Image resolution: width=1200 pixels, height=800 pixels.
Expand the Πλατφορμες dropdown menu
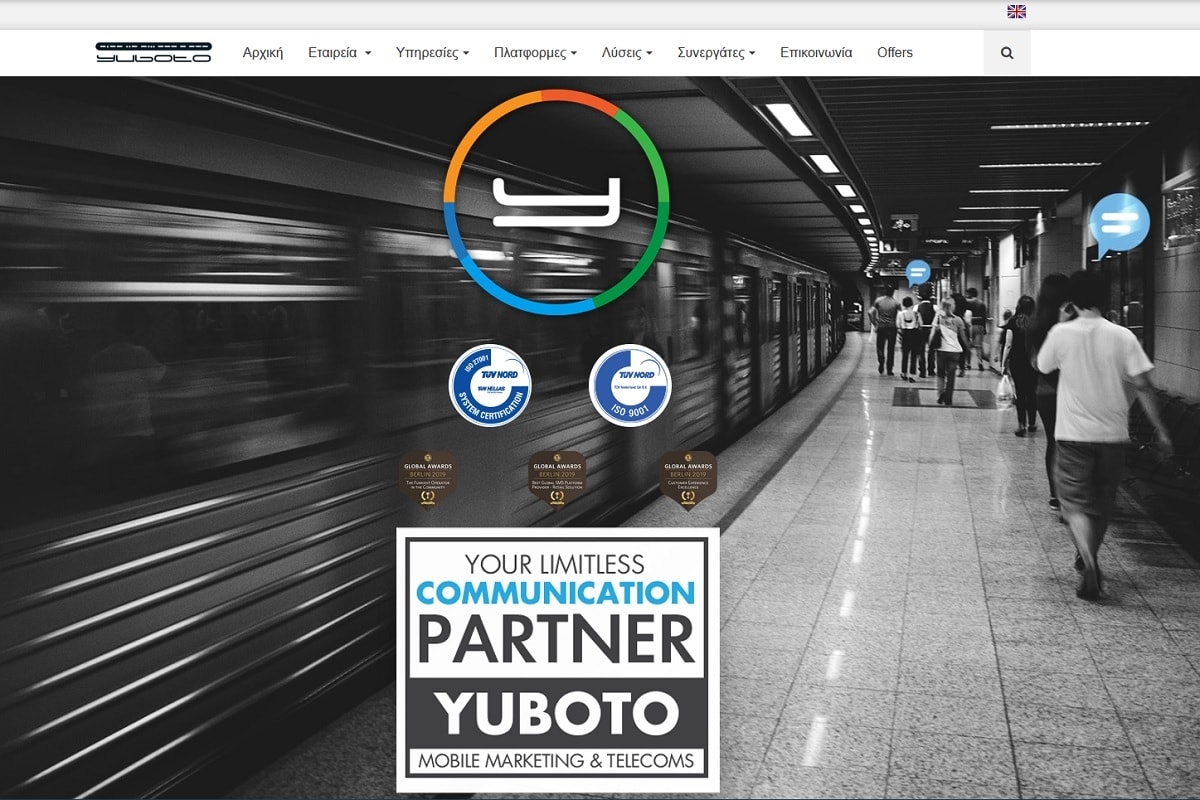(535, 53)
